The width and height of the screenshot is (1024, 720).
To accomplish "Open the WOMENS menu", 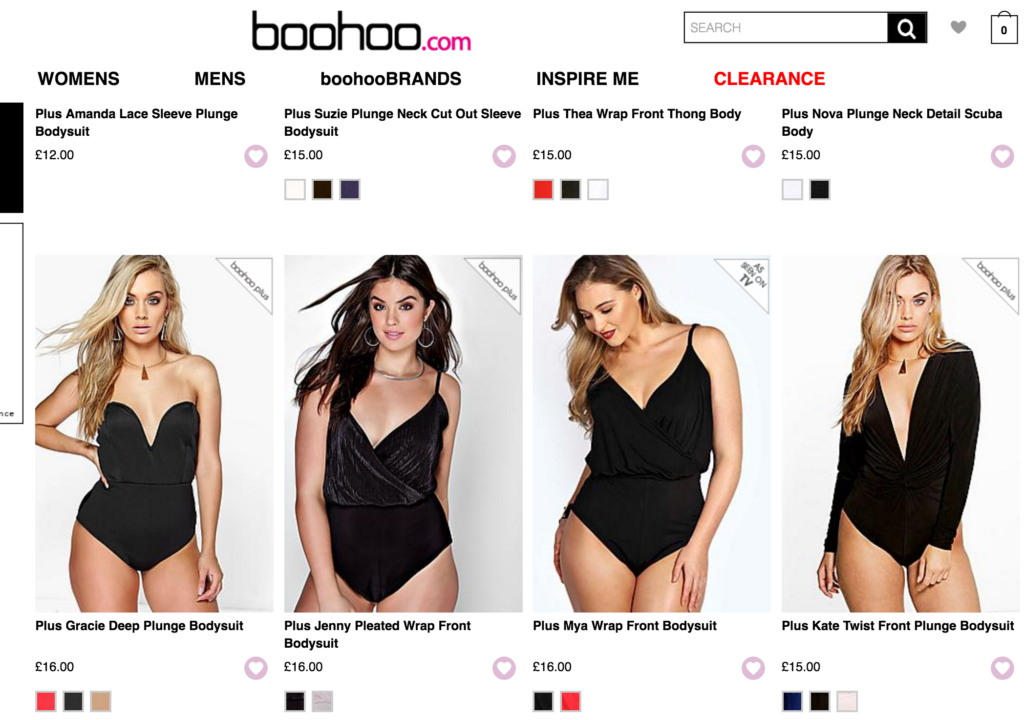I will 78,79.
